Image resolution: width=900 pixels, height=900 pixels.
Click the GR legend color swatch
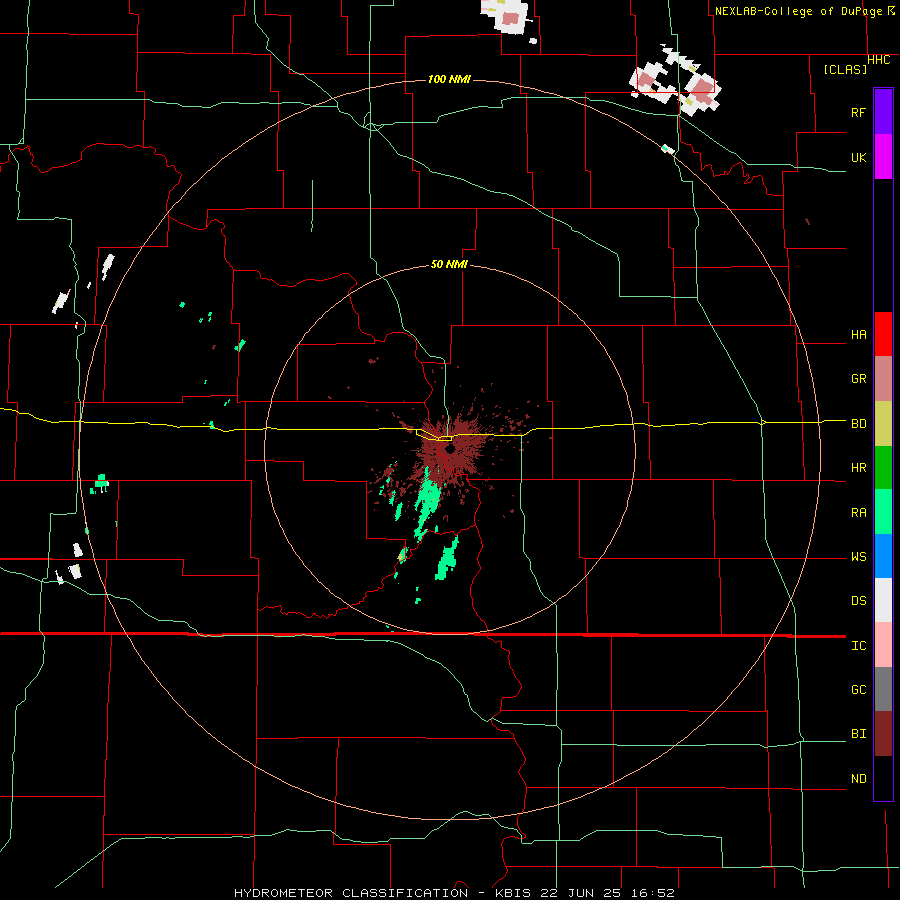883,379
